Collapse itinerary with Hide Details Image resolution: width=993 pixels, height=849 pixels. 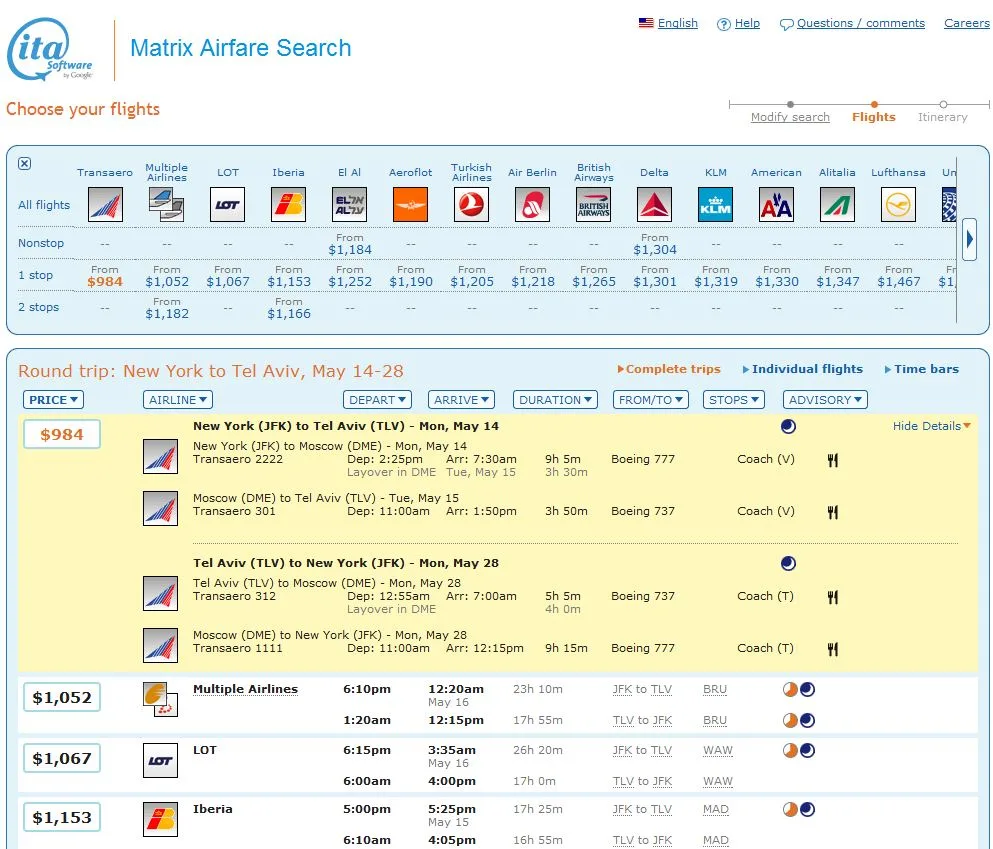932,426
